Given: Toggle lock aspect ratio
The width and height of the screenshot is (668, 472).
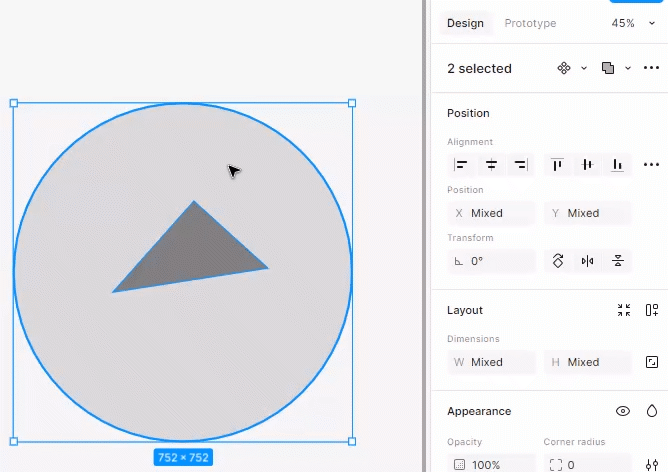Looking at the screenshot, I should point(652,362).
